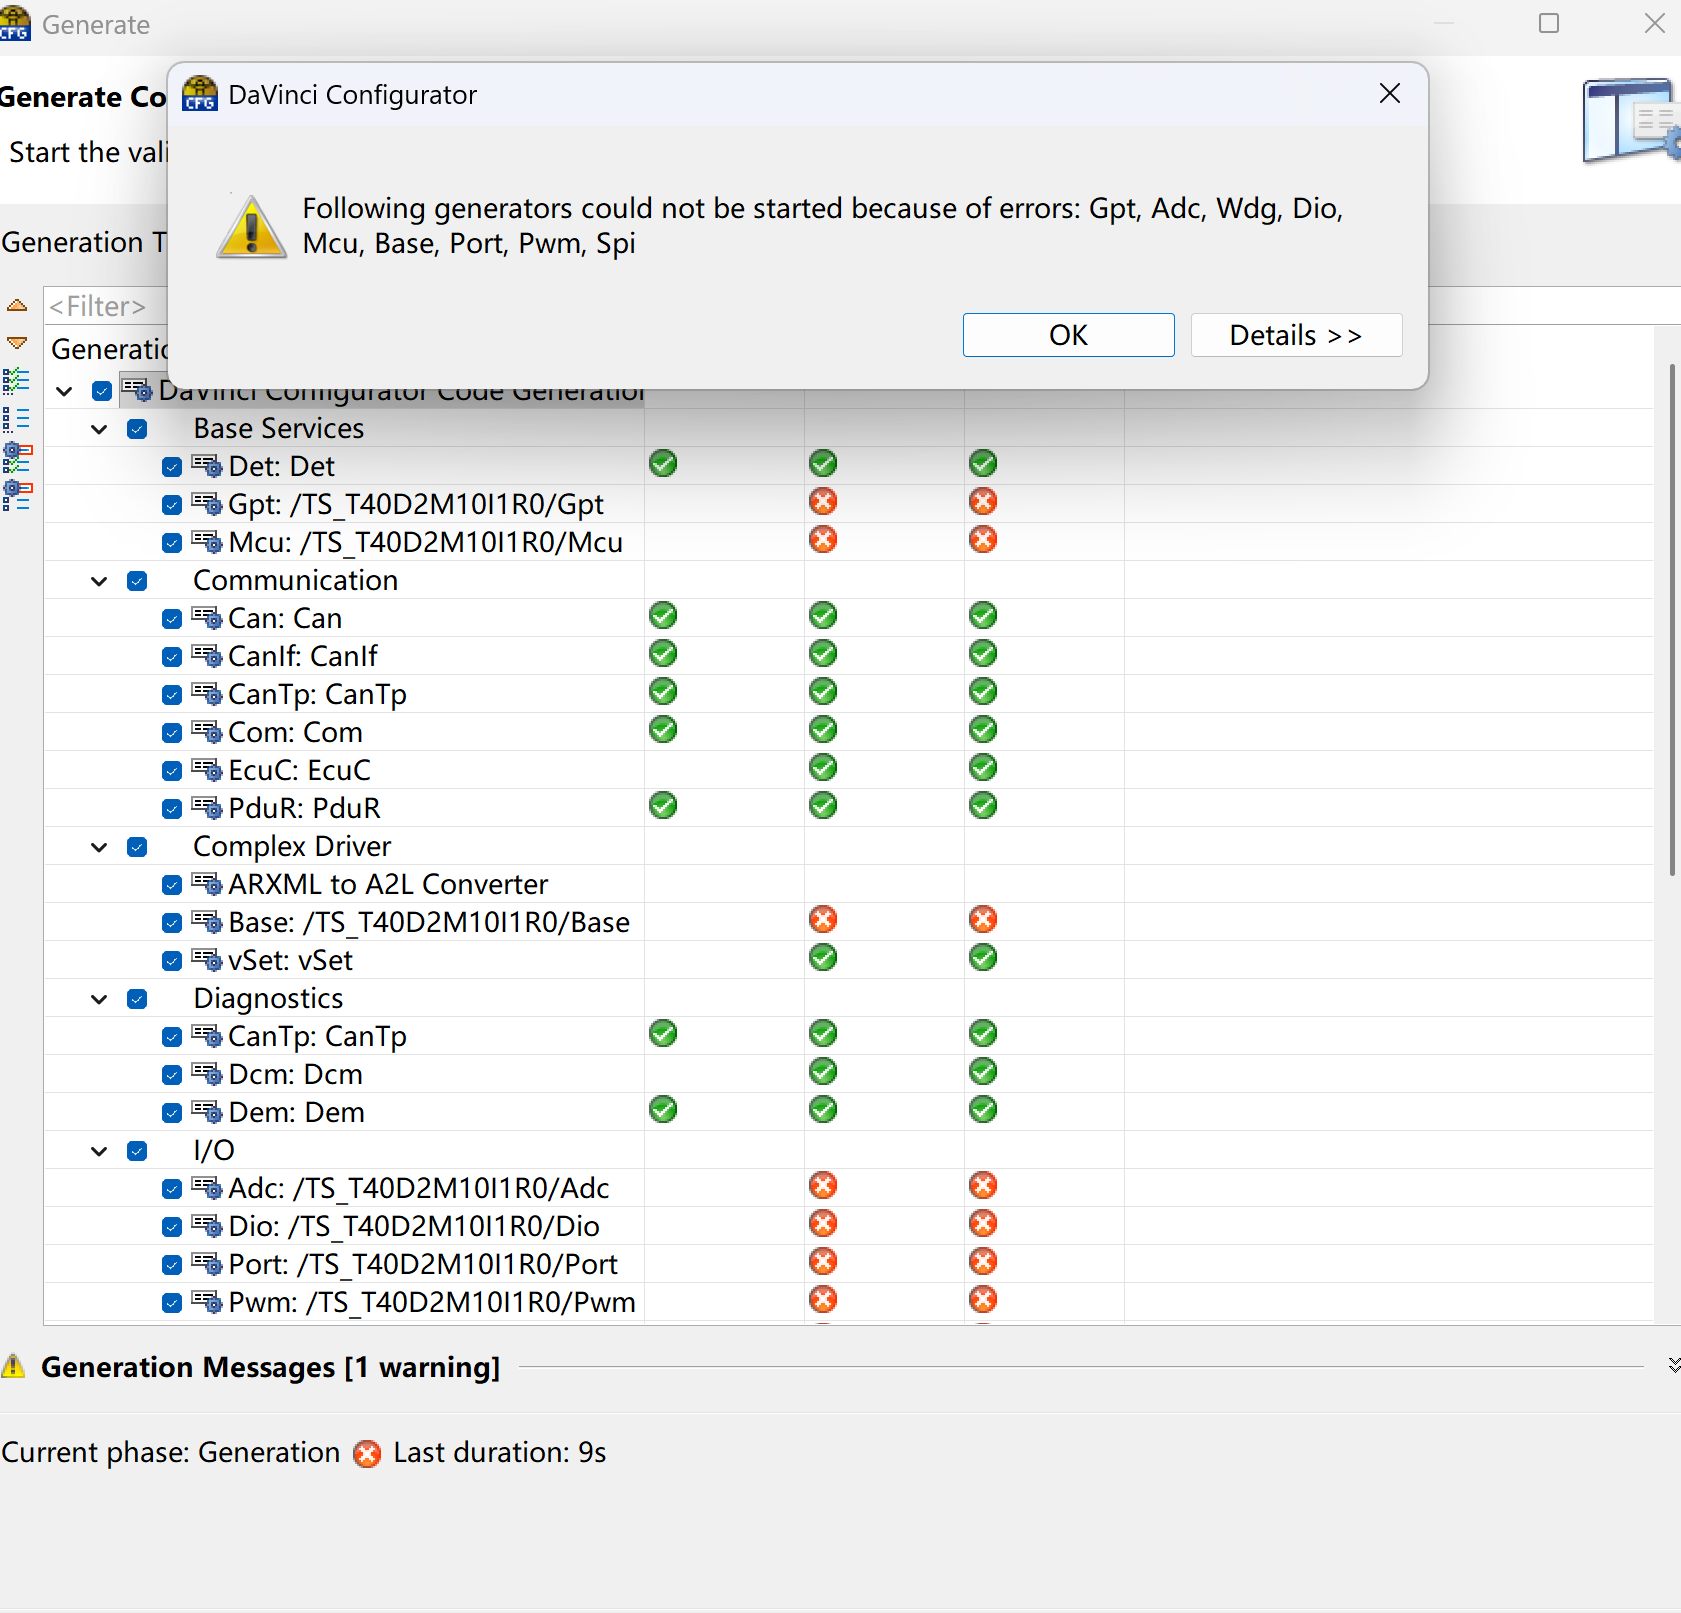Uncheck the Mcu generator checkbox
1681x1613 pixels.
[172, 543]
